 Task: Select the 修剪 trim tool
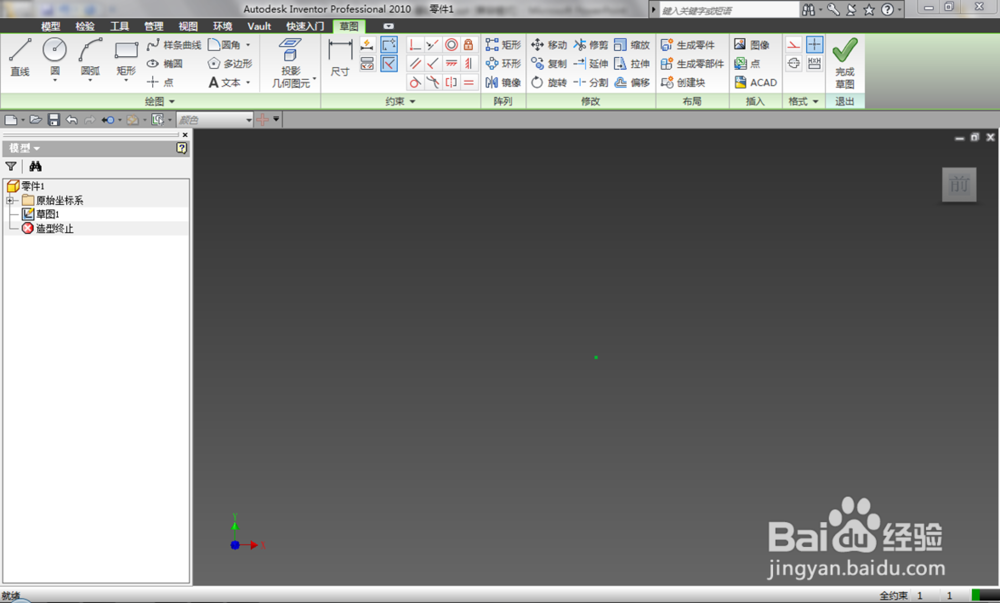[591, 45]
